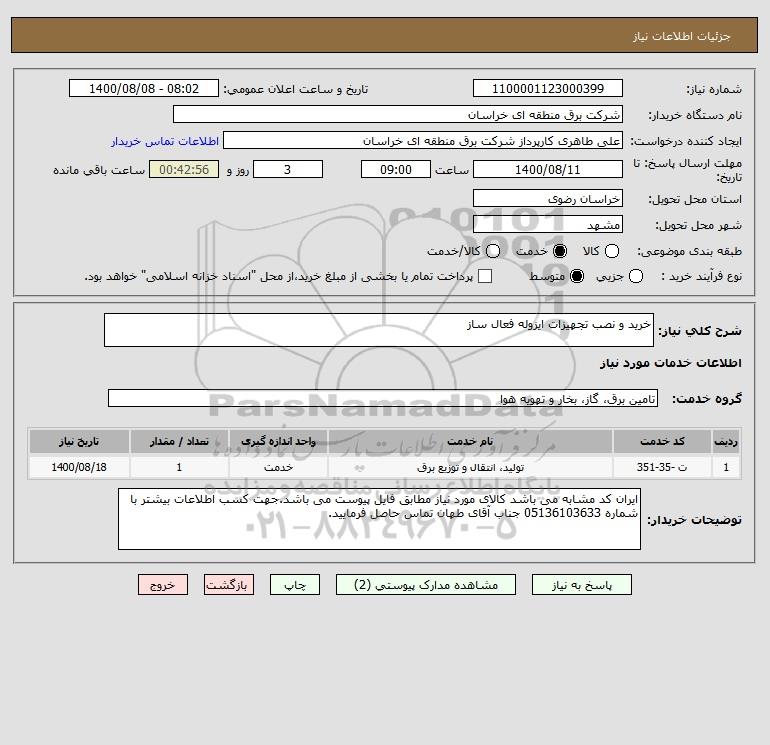
Task: Choose the متوسط purchase type radio
Action: pos(577,276)
